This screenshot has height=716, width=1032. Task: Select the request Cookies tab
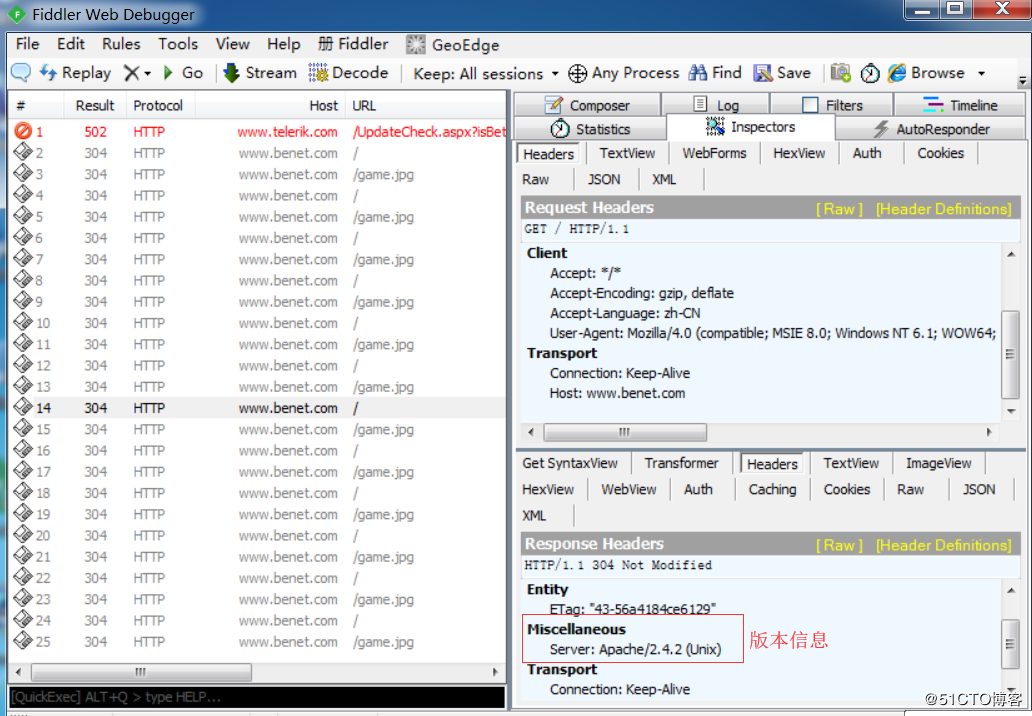coord(941,153)
